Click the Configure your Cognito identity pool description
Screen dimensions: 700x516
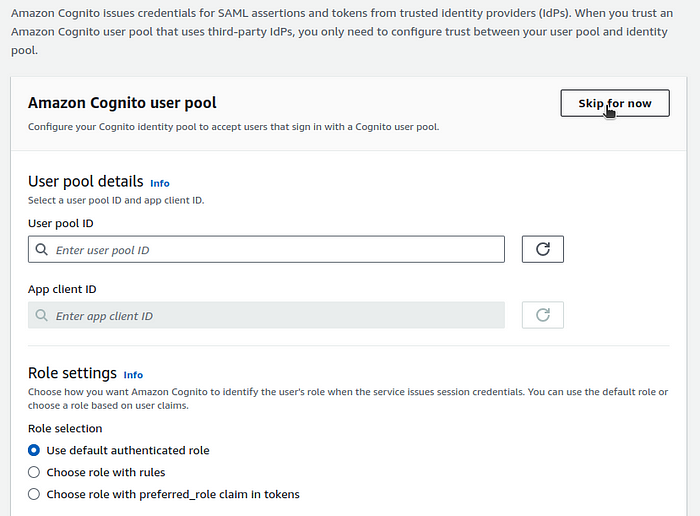pos(233,127)
